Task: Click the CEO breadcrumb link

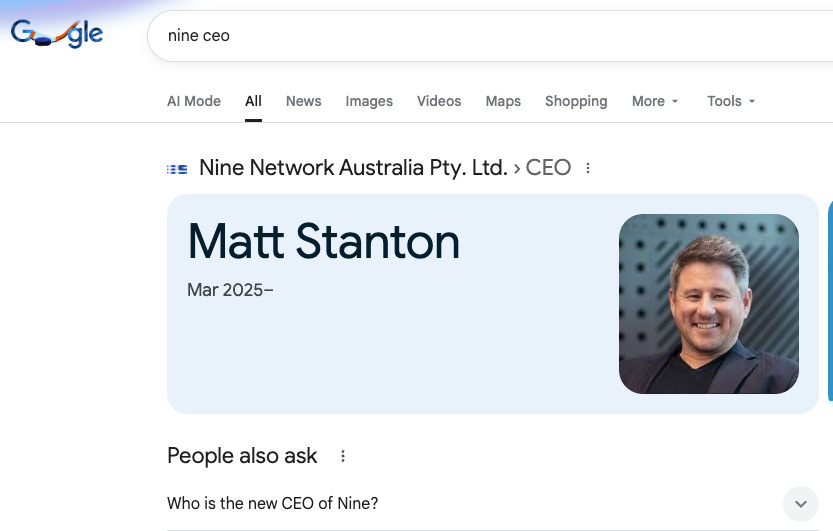Action: coord(548,168)
